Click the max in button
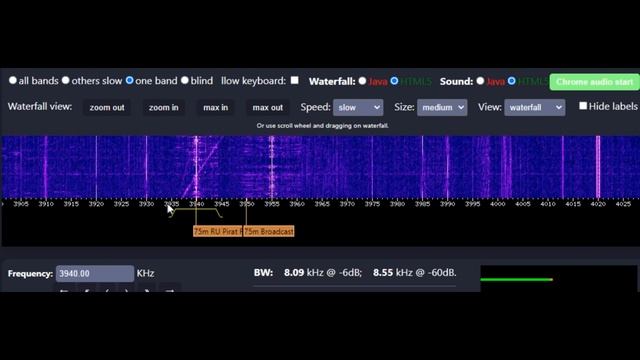 (216, 108)
